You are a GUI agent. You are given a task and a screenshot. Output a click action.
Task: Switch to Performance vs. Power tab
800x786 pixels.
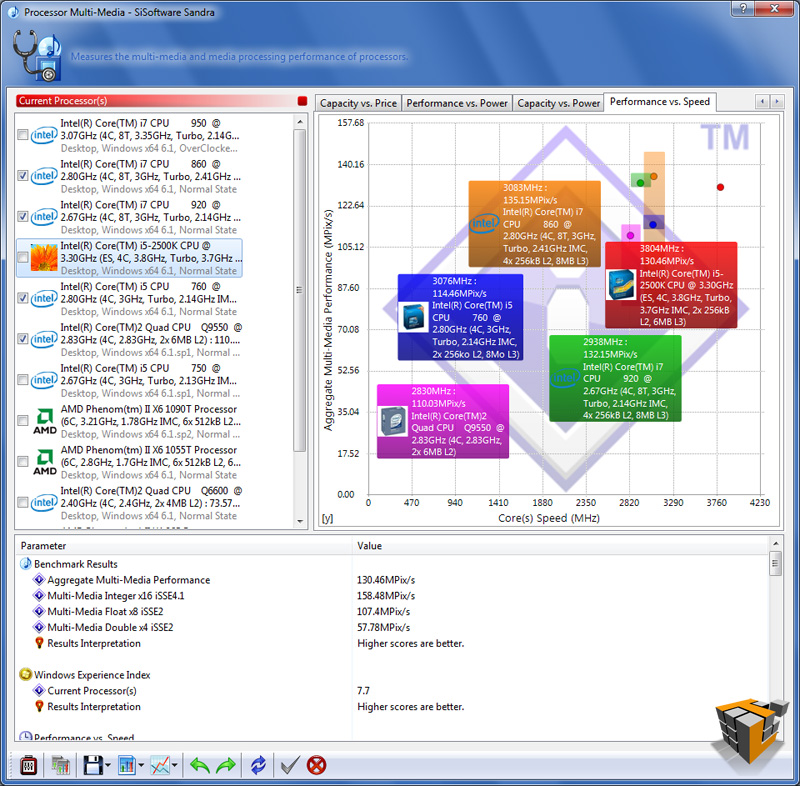457,103
